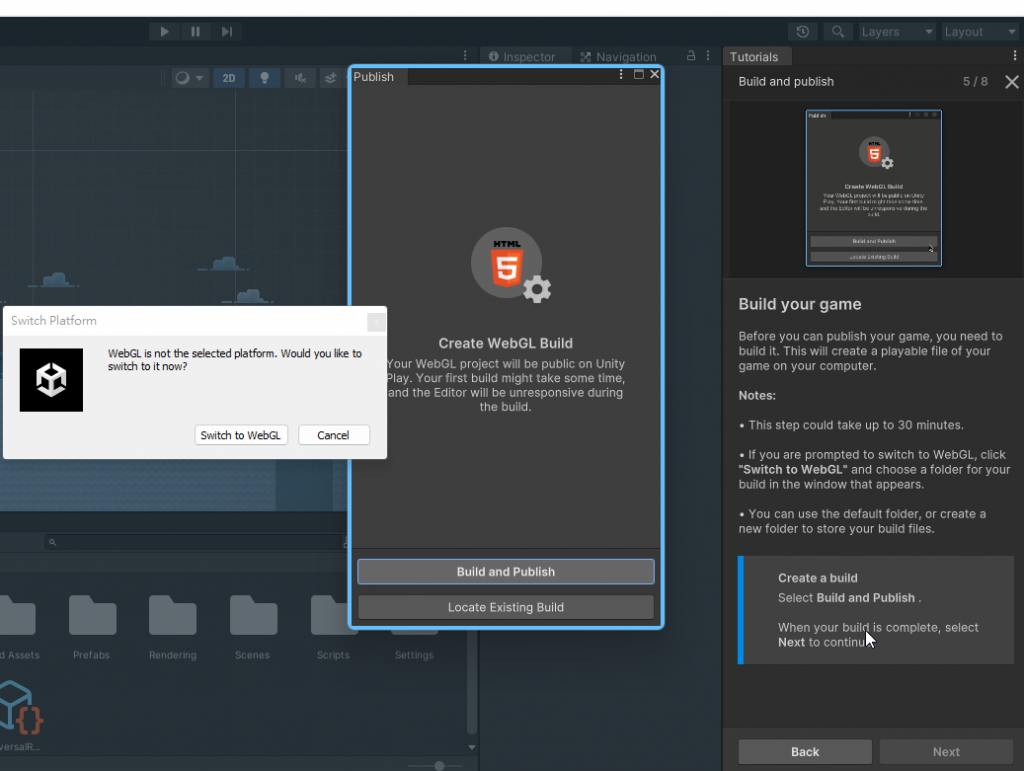The height and width of the screenshot is (771, 1024).
Task: Select the Tutorials tab
Action: [x=756, y=57]
